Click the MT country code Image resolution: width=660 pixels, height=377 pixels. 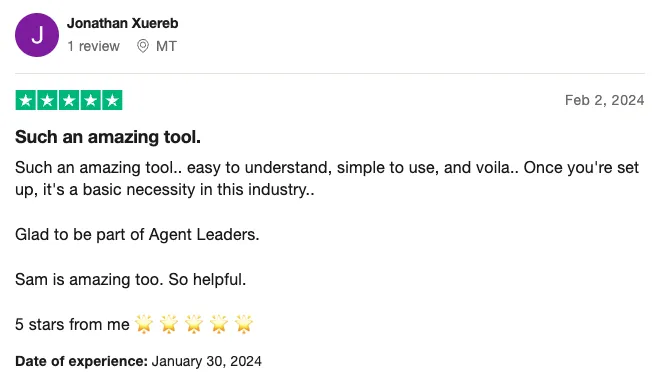tap(166, 46)
